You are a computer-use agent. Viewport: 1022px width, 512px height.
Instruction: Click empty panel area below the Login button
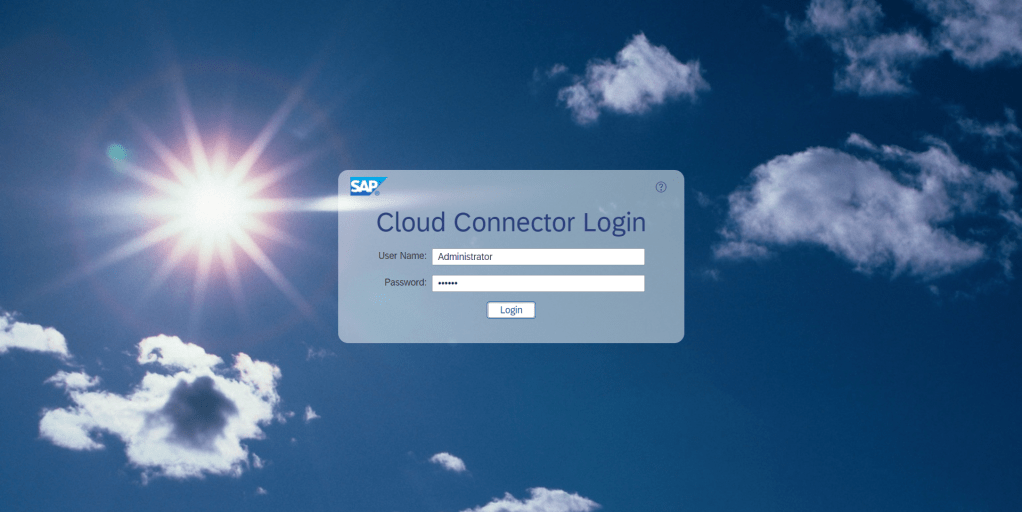(x=511, y=331)
